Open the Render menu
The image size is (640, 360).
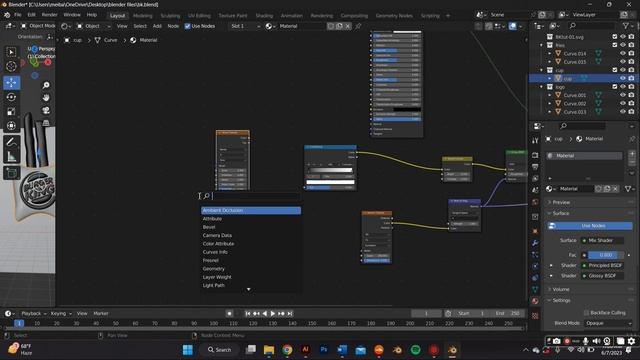pos(49,15)
